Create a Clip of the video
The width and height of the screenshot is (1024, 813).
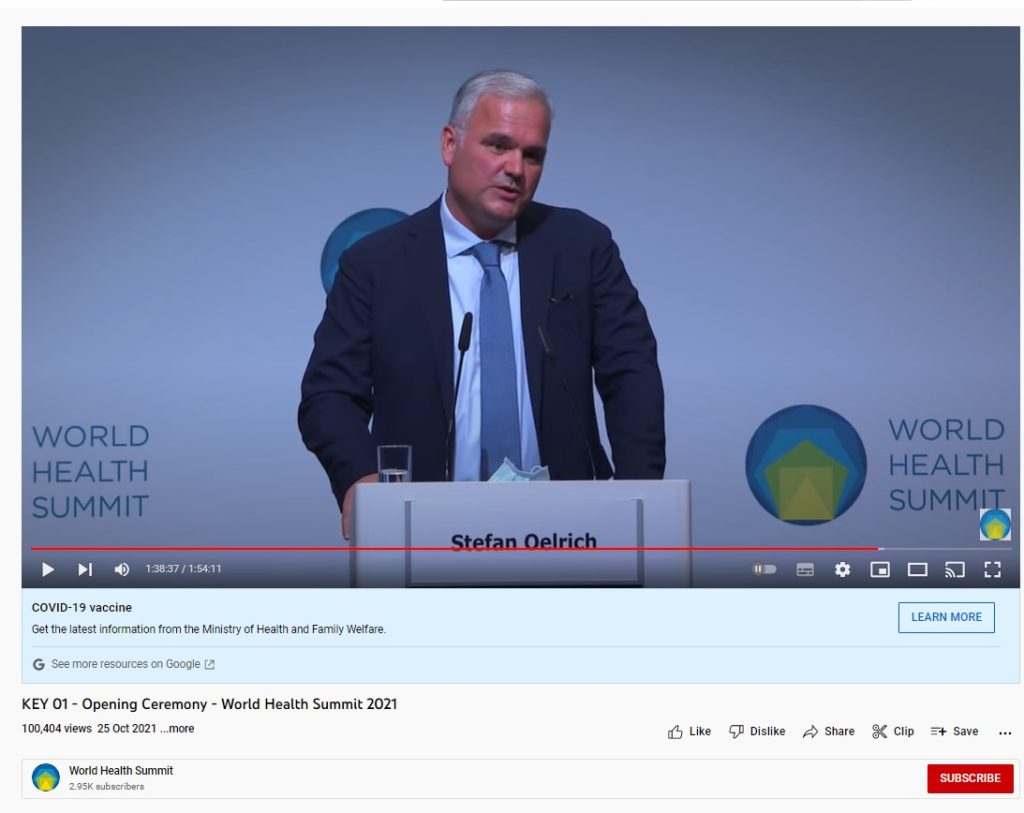coord(893,731)
